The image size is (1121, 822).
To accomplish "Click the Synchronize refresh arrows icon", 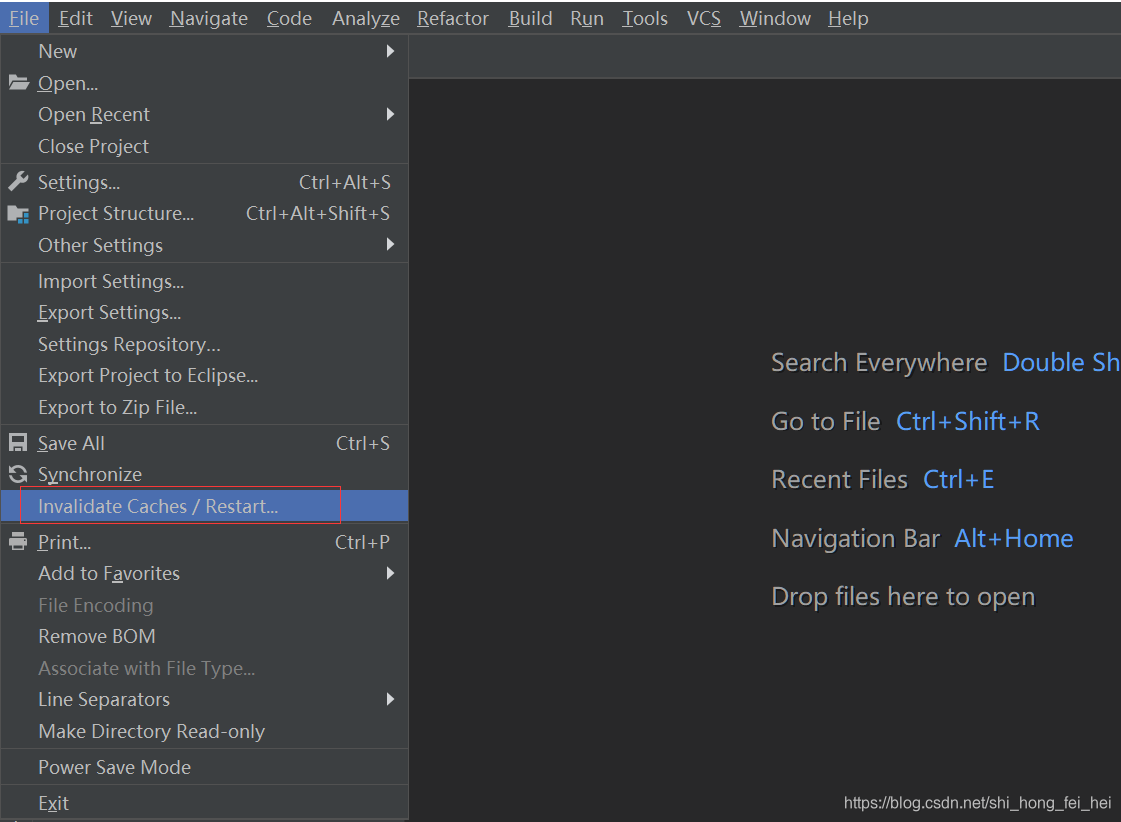I will (x=18, y=474).
